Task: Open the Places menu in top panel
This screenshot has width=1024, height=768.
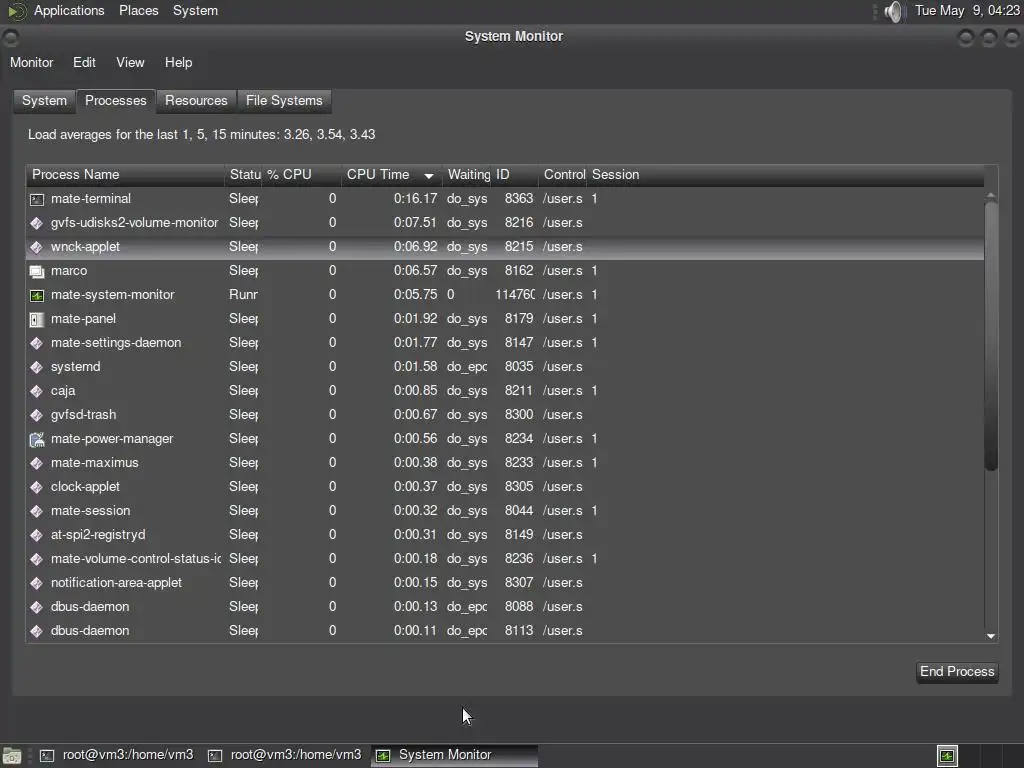Action: (x=138, y=11)
